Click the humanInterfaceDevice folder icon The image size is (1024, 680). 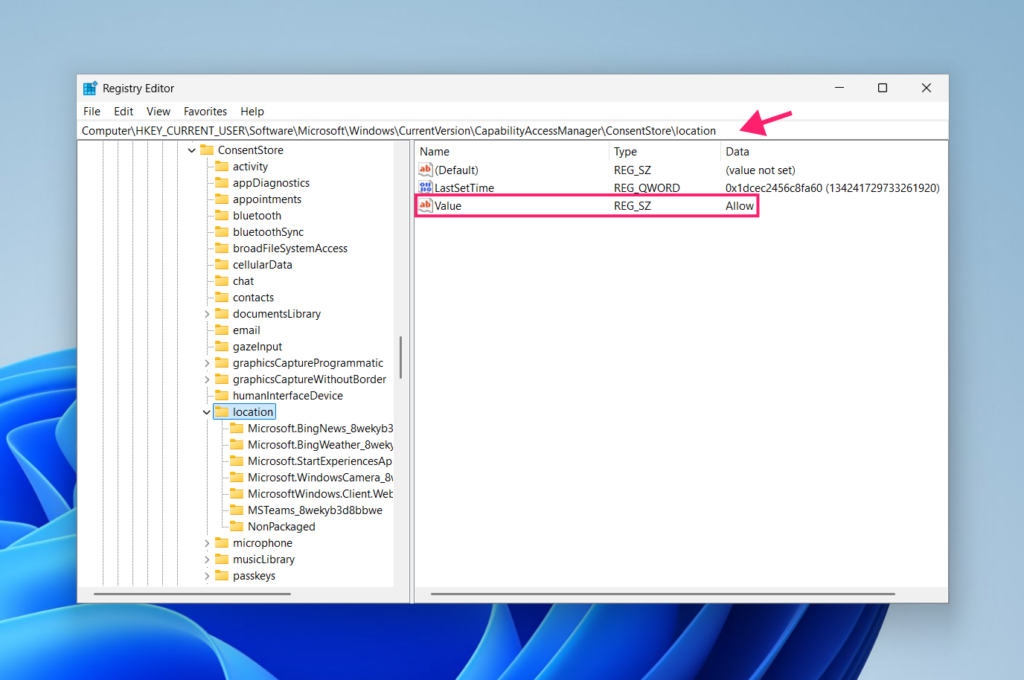pos(222,395)
